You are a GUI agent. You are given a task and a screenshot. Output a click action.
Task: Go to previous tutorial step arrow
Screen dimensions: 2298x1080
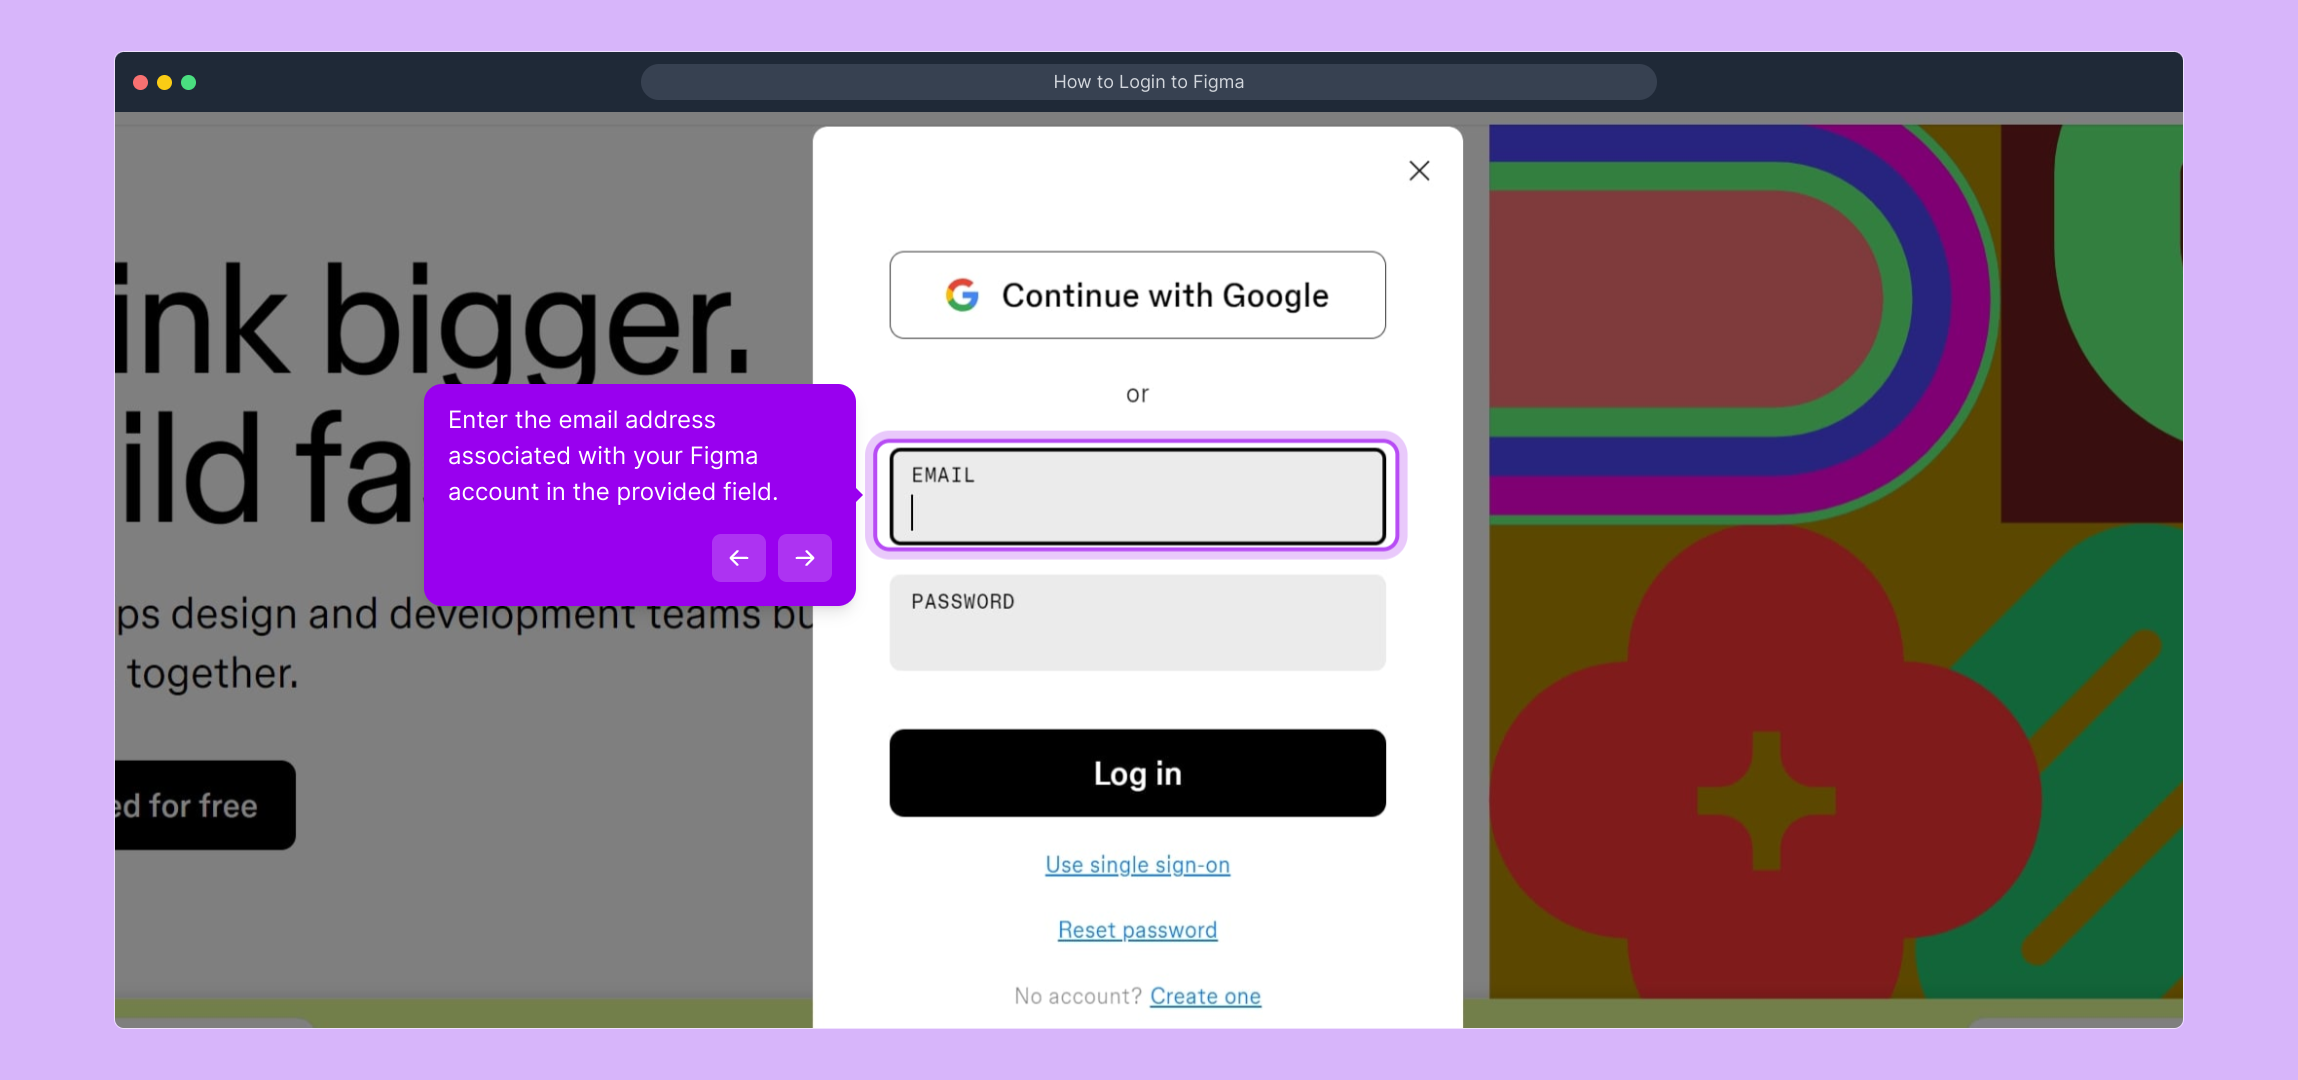(x=739, y=558)
